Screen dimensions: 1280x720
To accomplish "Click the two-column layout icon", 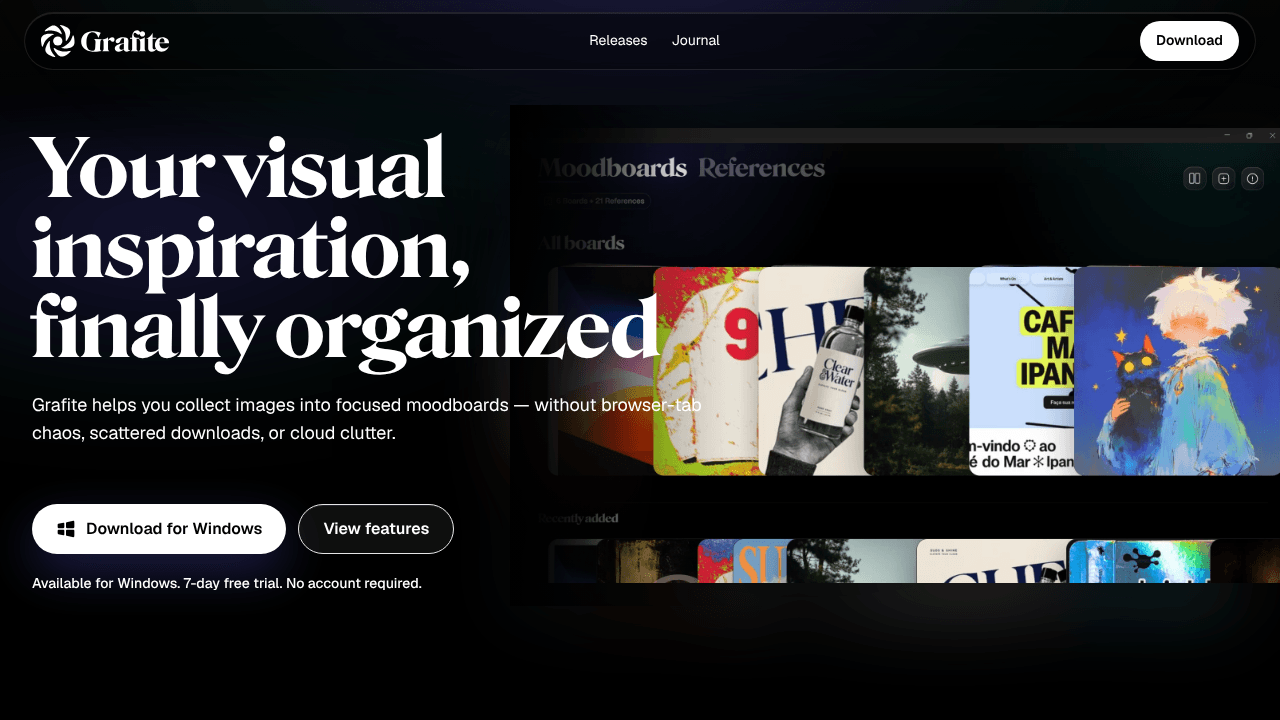I will coord(1194,179).
